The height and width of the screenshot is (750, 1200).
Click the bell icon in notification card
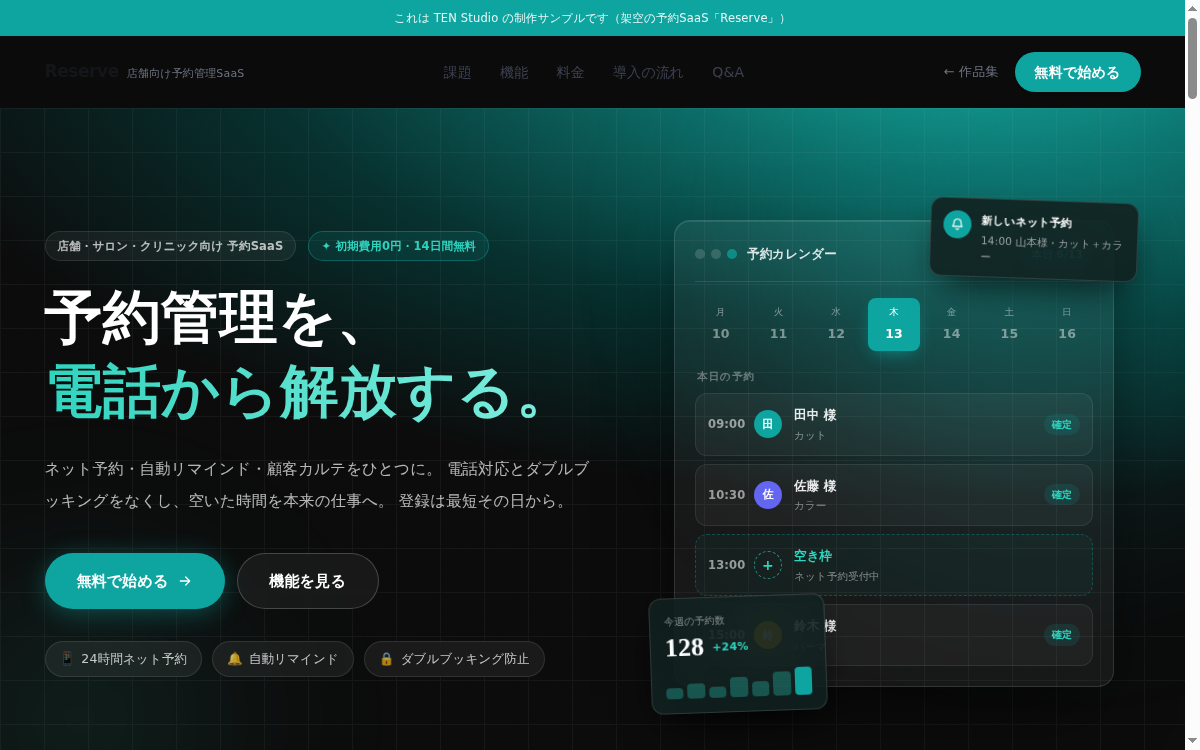click(957, 224)
